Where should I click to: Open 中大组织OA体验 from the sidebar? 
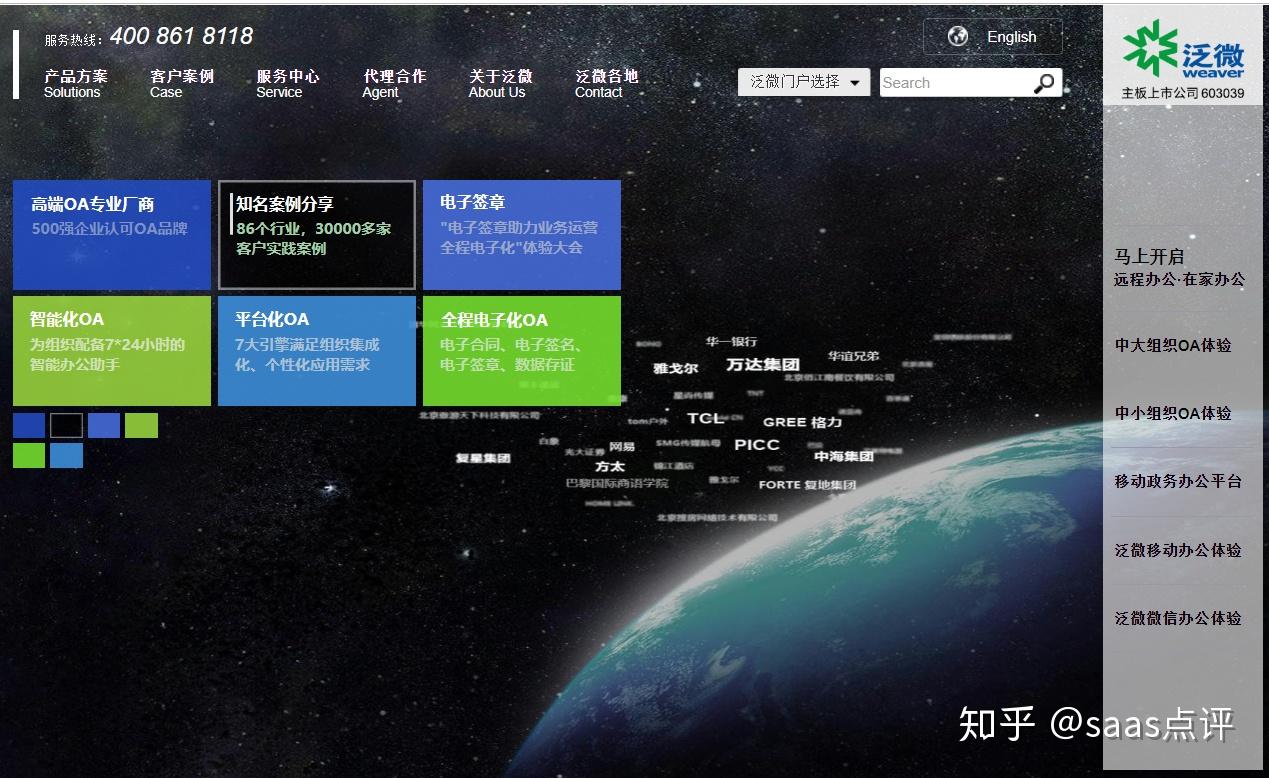tap(1174, 345)
